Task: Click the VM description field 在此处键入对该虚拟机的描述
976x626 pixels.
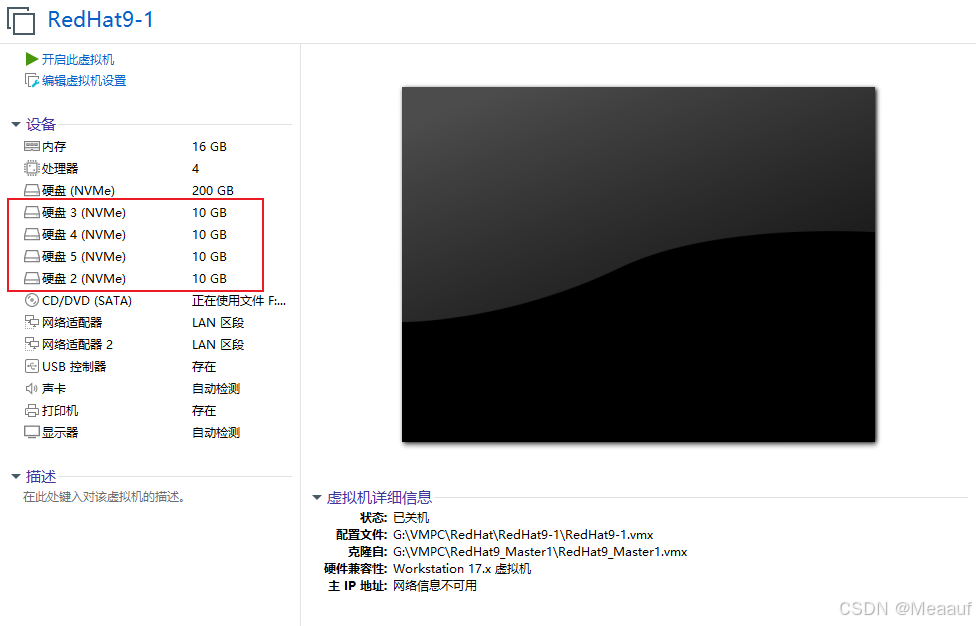Action: [x=104, y=497]
